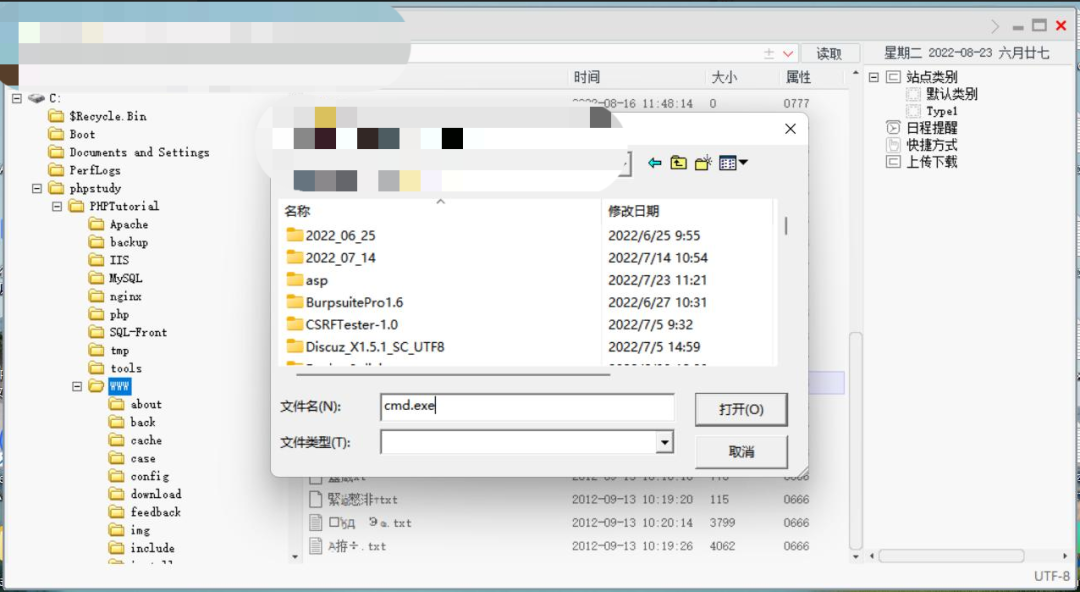This screenshot has height=592, width=1080.
Task: Click the 读取 button
Action: click(x=829, y=54)
